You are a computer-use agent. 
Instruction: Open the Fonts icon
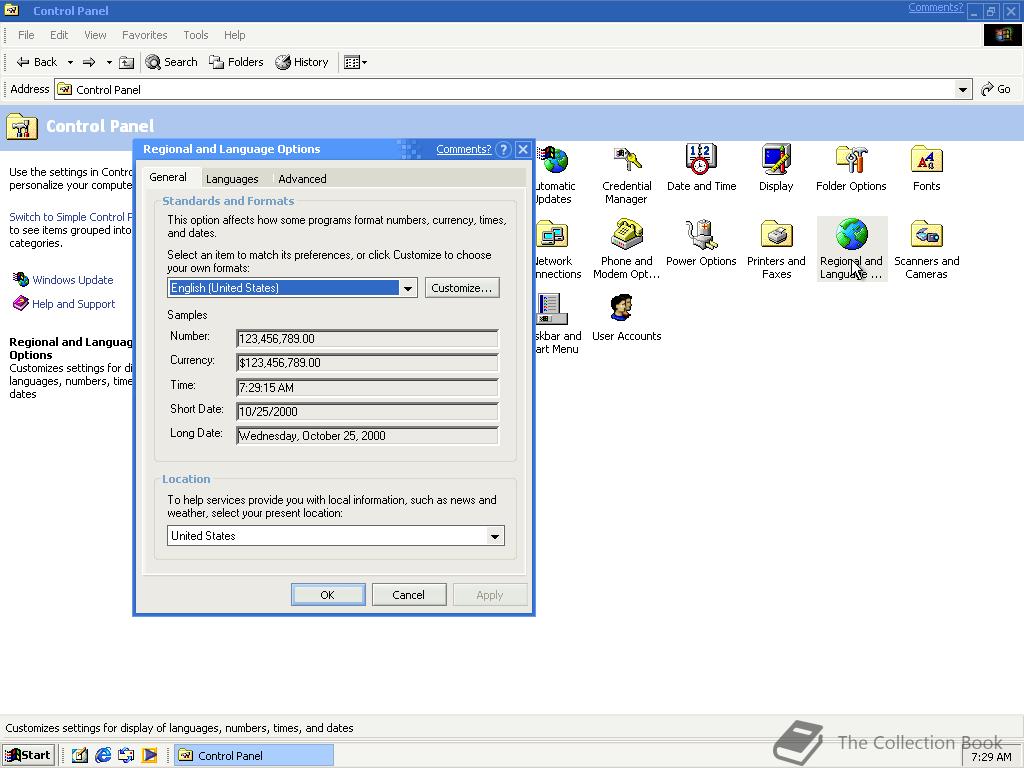(926, 168)
